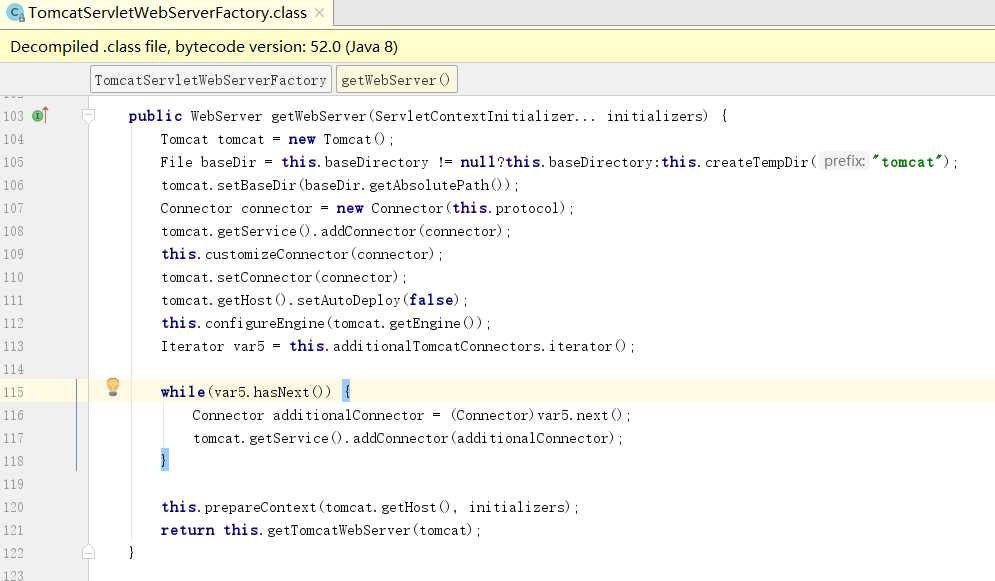Click 'addConnector(additionalConnector)' on line 117
The height and width of the screenshot is (581, 995).
coord(484,438)
